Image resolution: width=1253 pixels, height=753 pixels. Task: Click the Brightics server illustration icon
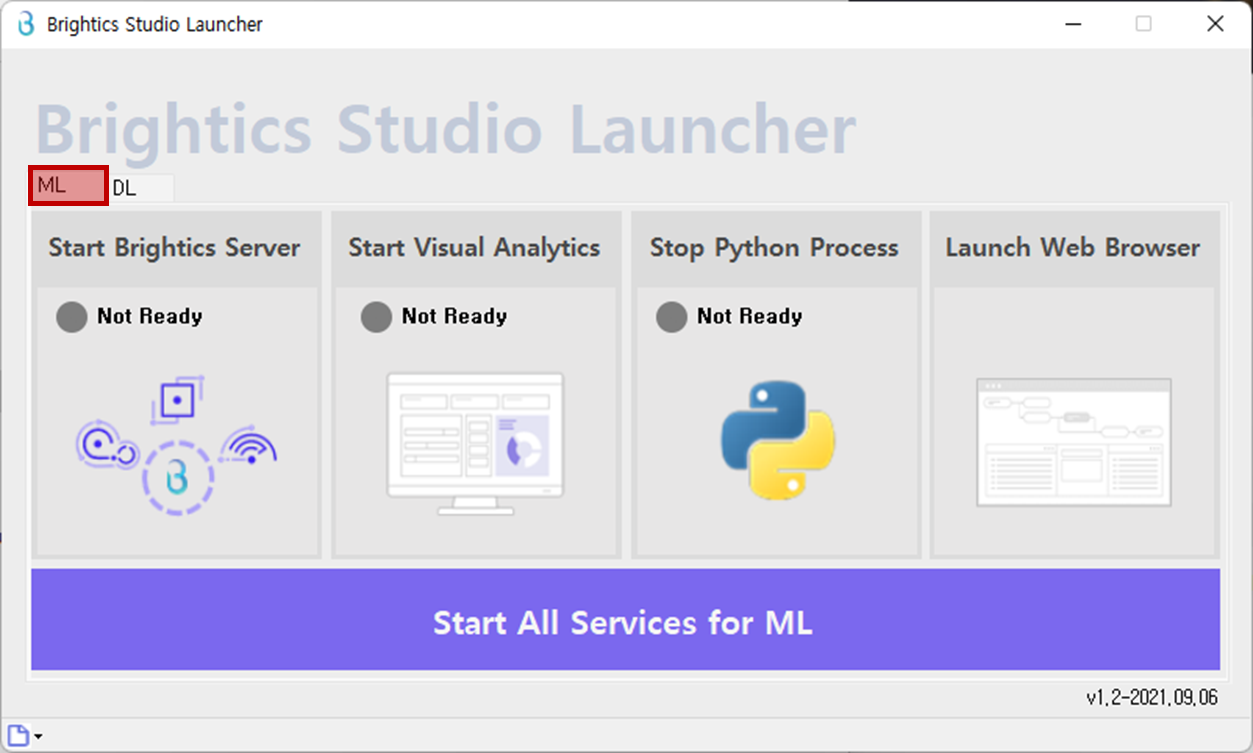[177, 446]
